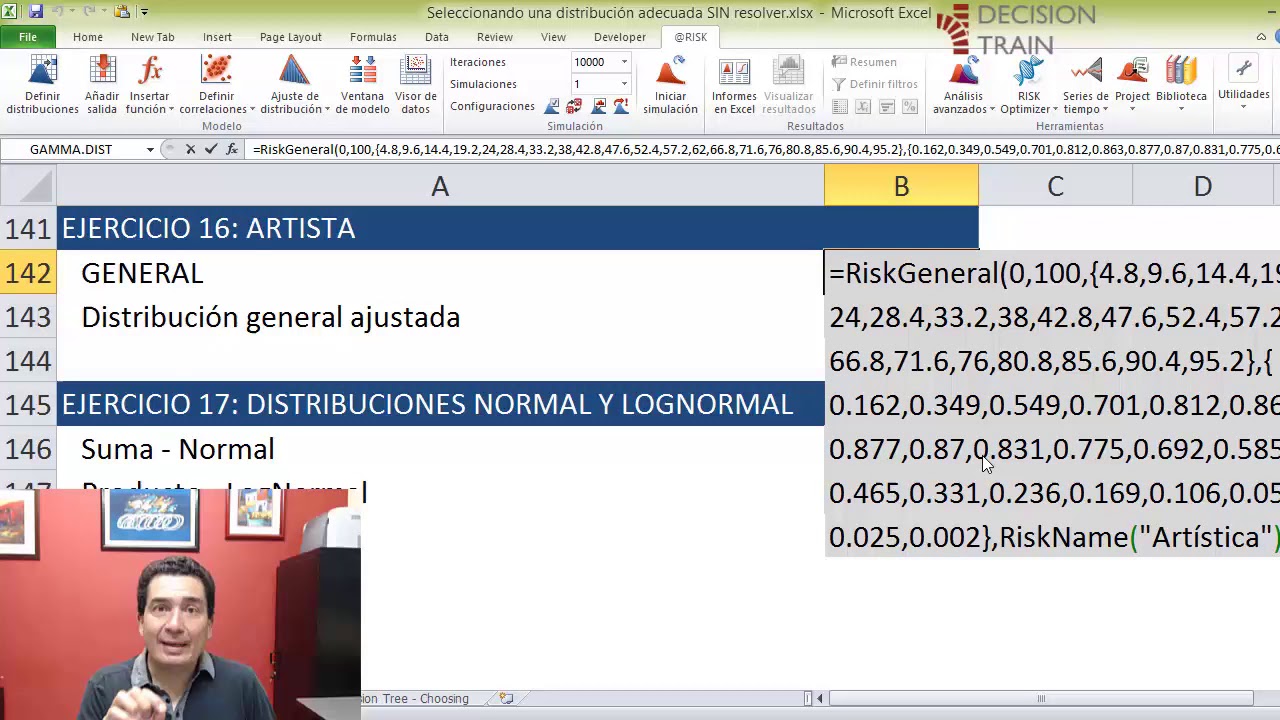Switch to the Formulas tab
Screen dimensions: 1280x720
click(x=373, y=37)
